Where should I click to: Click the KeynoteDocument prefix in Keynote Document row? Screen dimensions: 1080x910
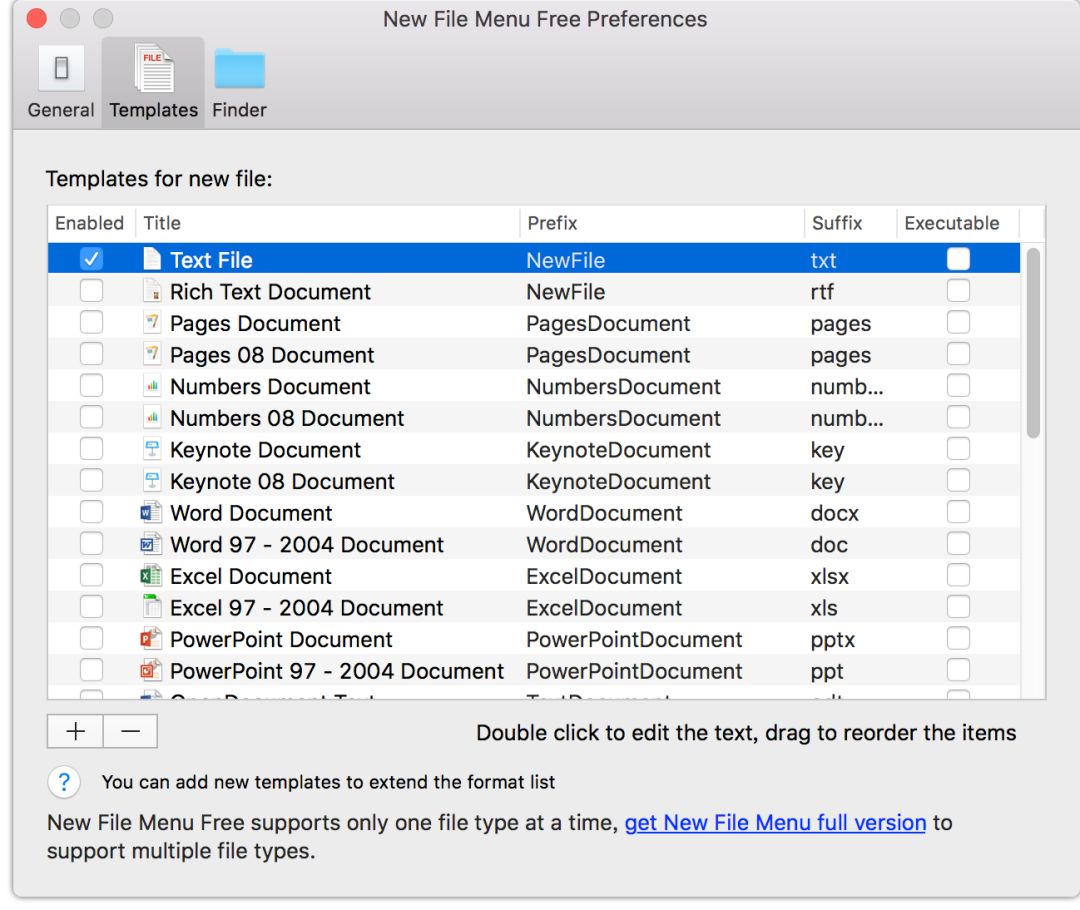(x=618, y=450)
